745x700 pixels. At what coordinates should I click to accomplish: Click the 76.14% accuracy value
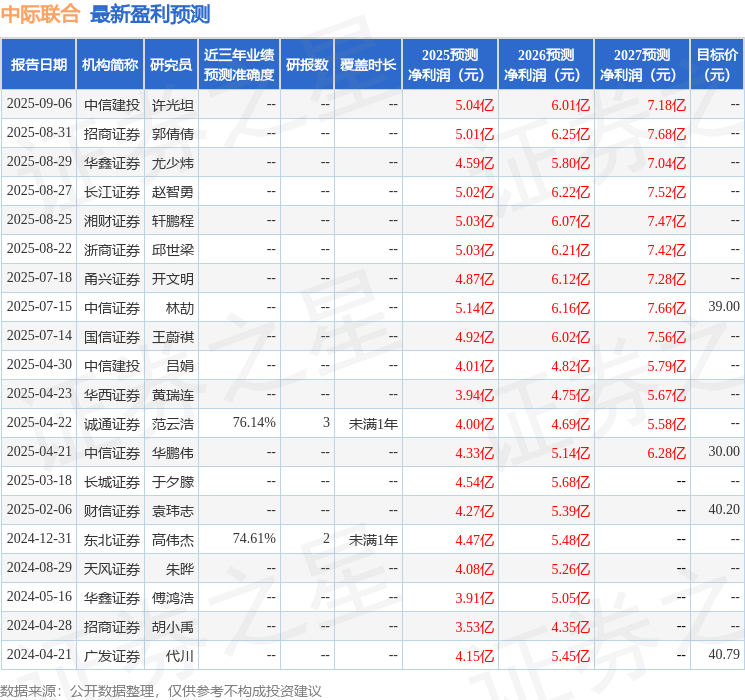pyautogui.click(x=254, y=422)
